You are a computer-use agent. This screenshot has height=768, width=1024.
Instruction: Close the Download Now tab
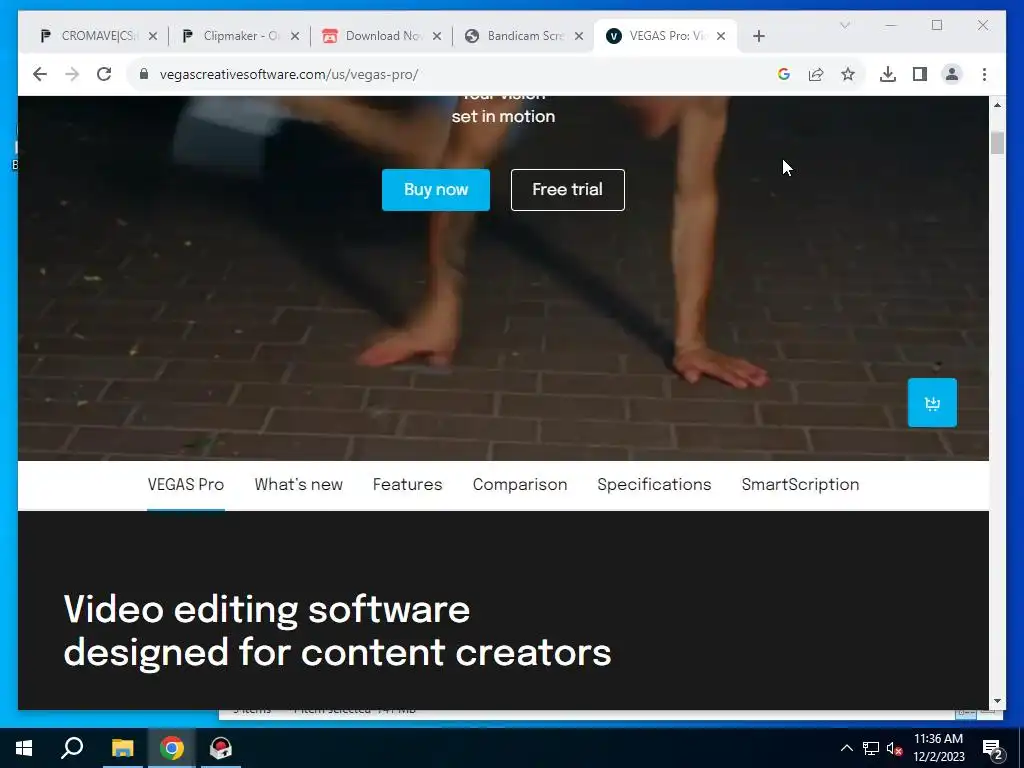click(x=437, y=36)
